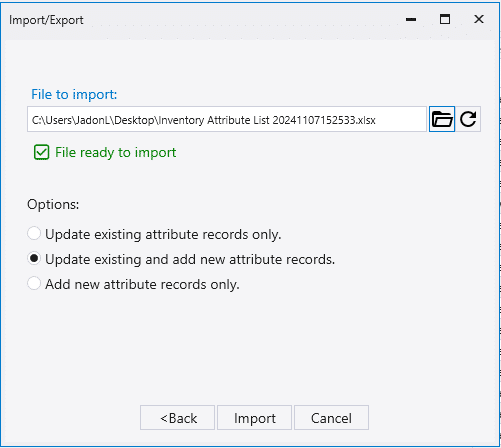
Task: Click the 'File to import:' heading label
Action: click(x=74, y=94)
